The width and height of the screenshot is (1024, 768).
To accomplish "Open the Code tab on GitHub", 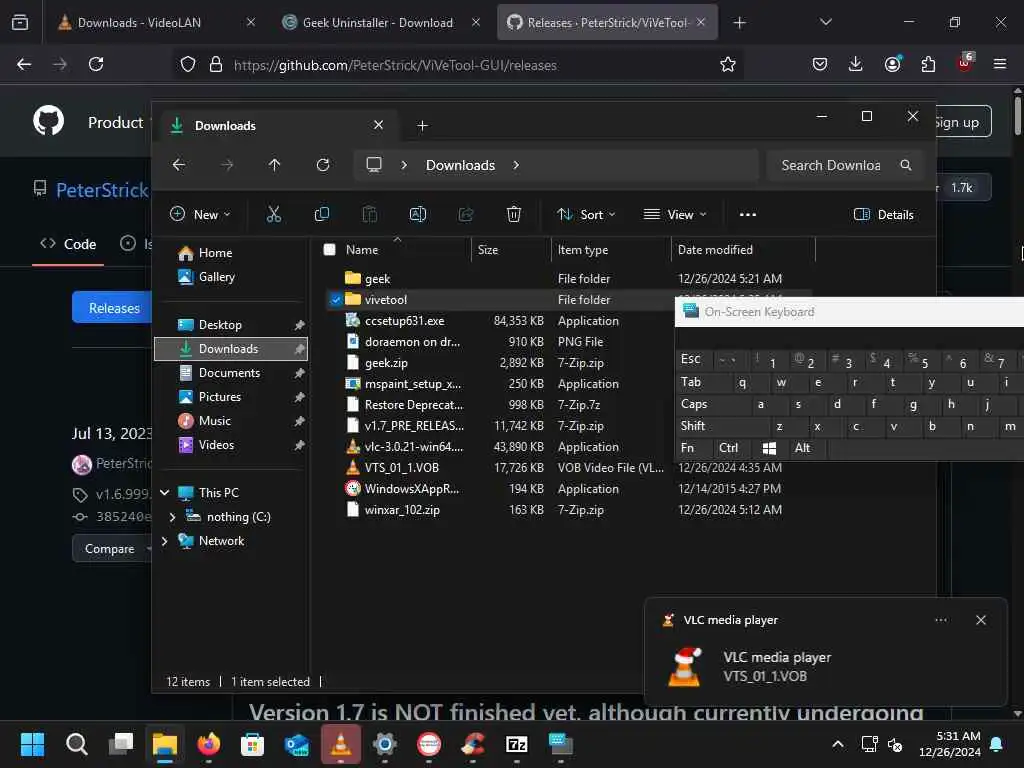I will click(68, 244).
